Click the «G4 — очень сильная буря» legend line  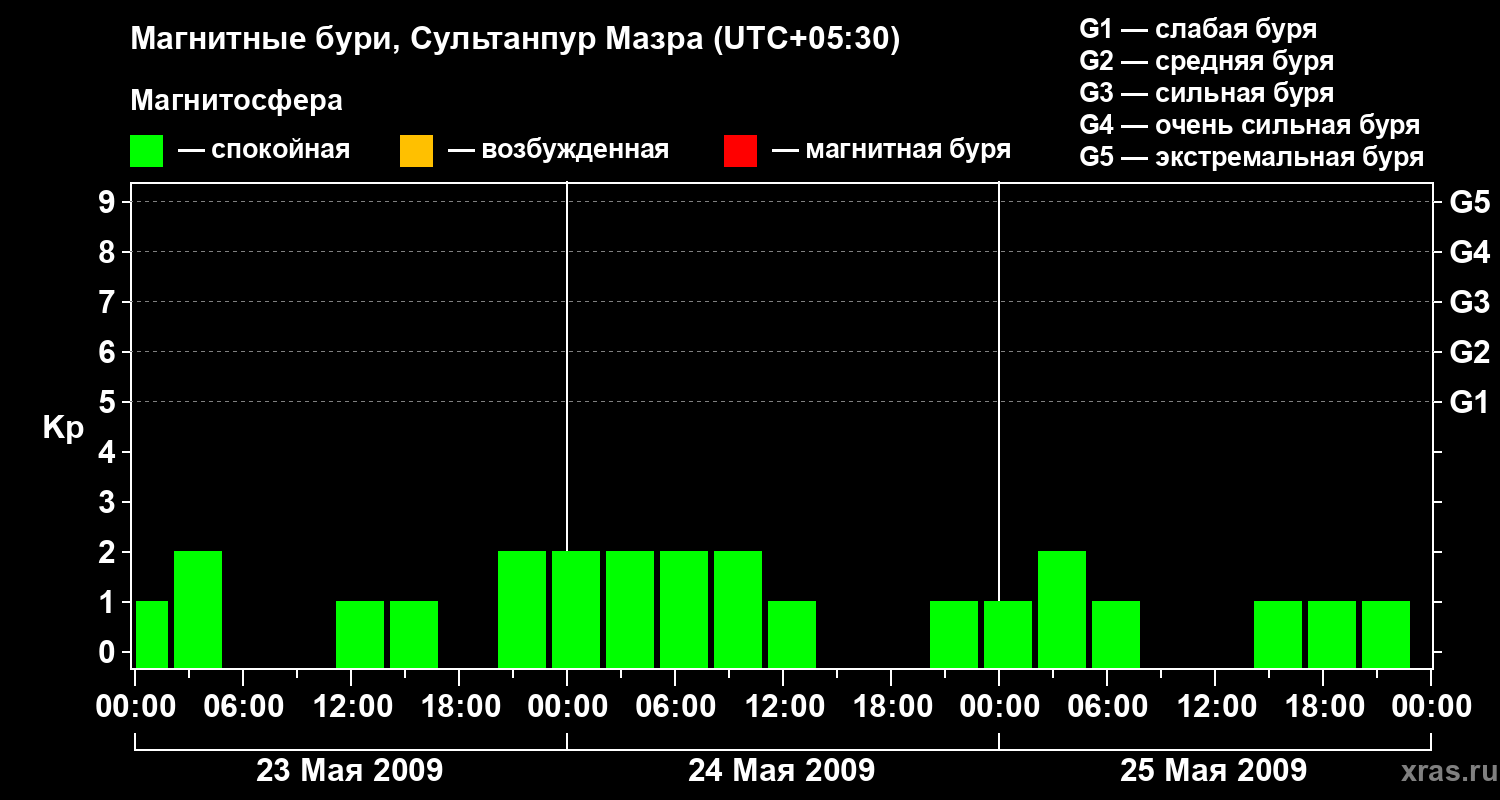[1250, 125]
